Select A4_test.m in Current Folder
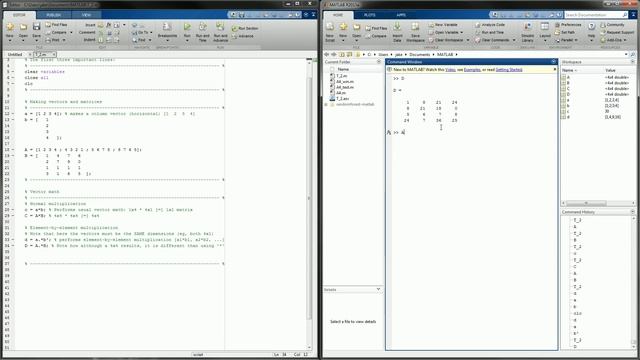The image size is (640, 360). [345, 87]
